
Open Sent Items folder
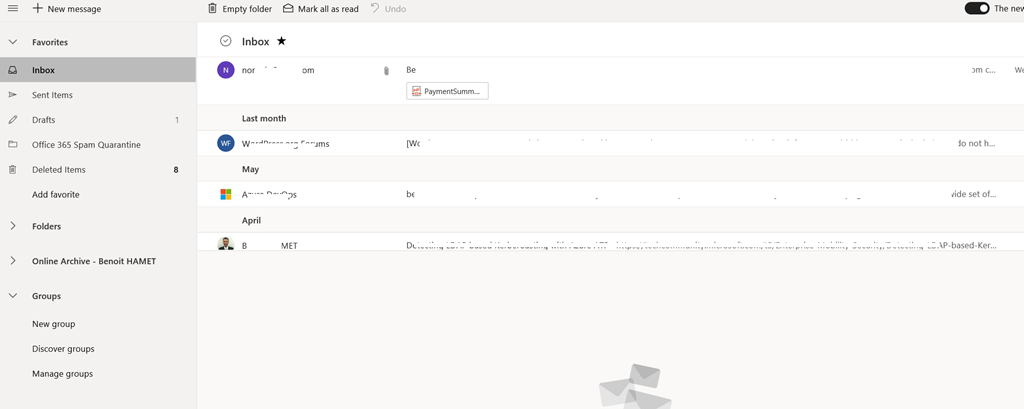(98, 95)
